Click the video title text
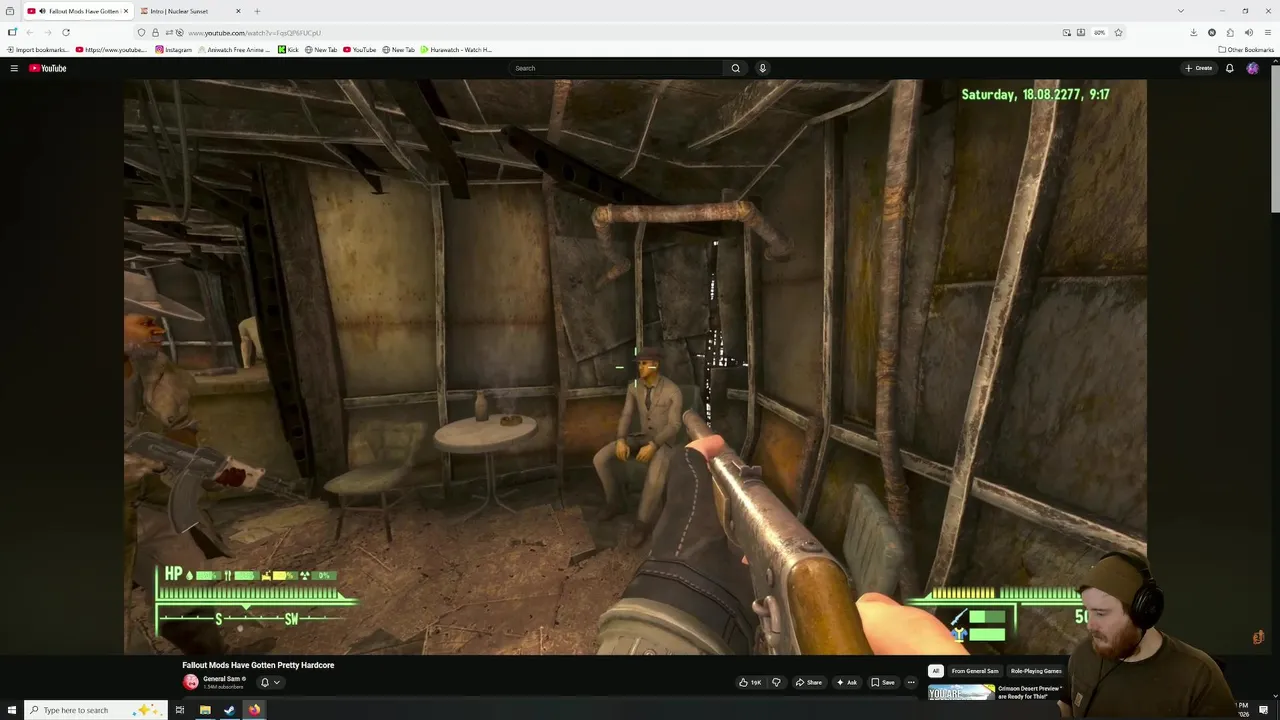This screenshot has width=1280, height=720. [x=258, y=665]
